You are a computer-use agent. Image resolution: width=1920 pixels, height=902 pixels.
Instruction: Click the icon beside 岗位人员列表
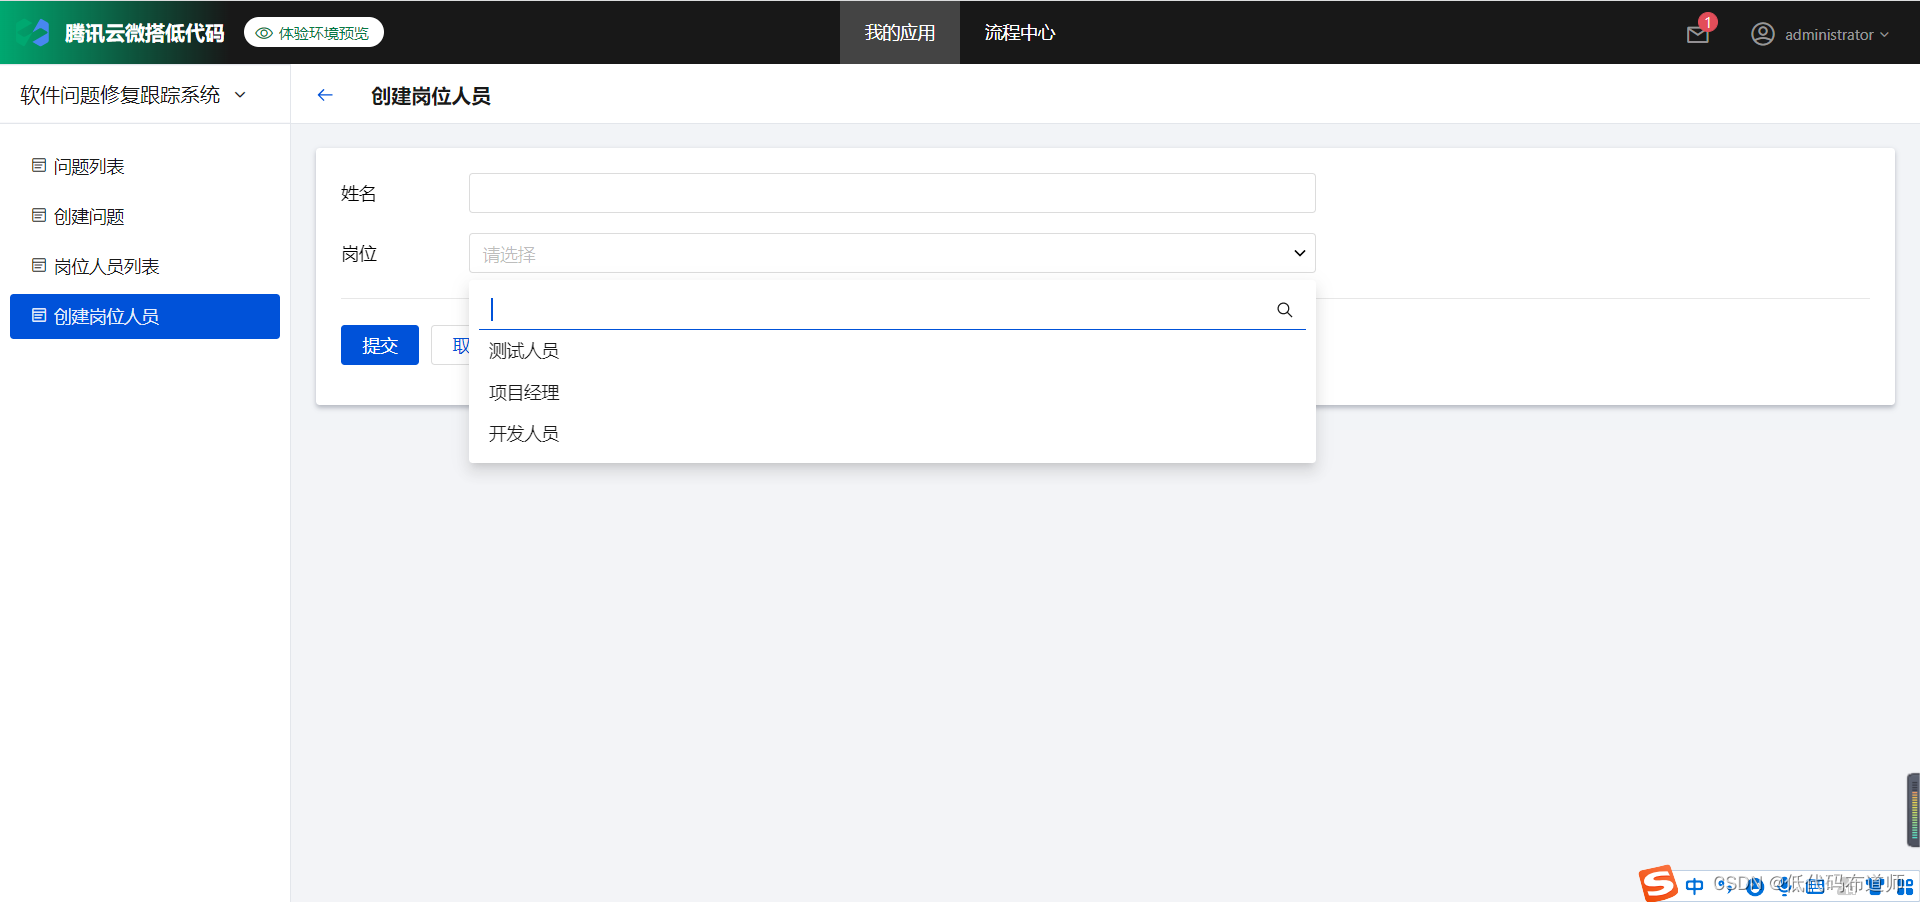click(x=39, y=265)
